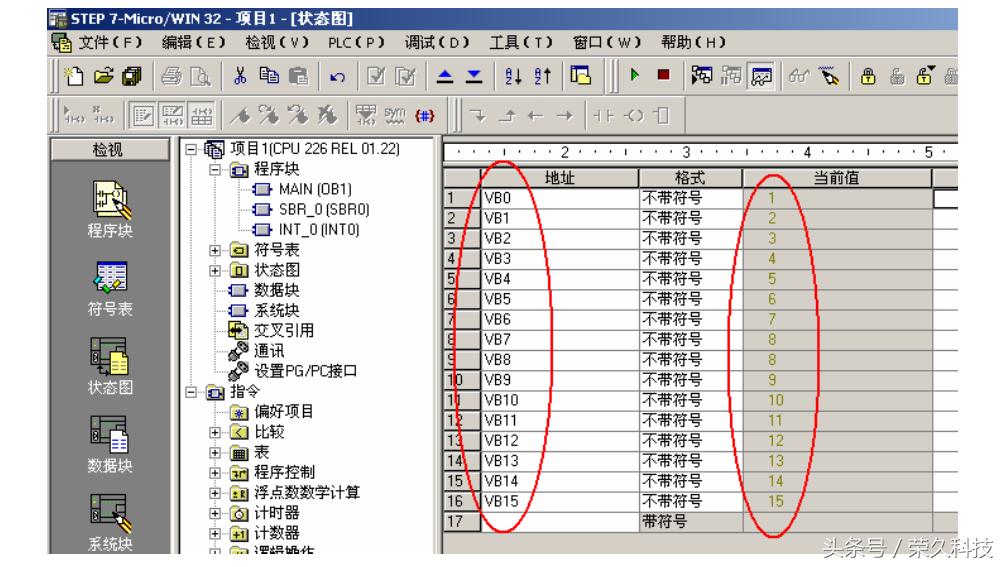Collapse the 程序块 tree node
This screenshot has height=567, width=1007.
pyautogui.click(x=215, y=170)
